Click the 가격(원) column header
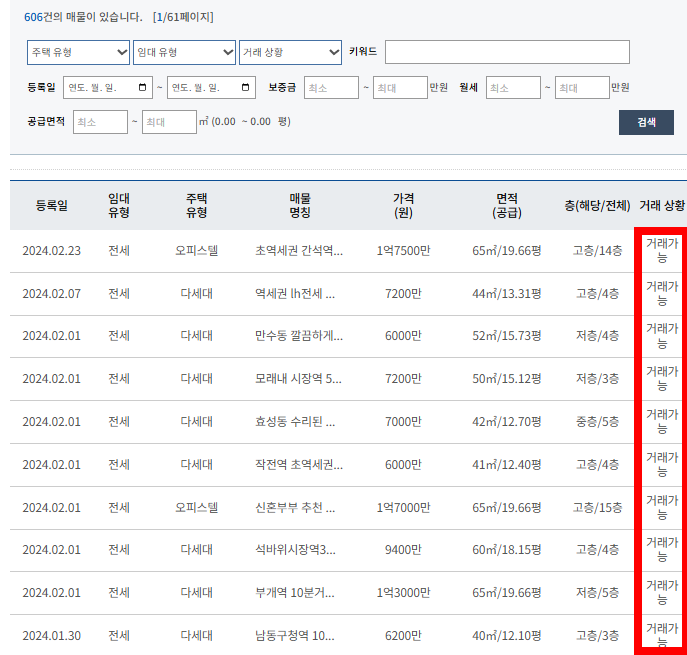Screen dimensions: 687x655 (403, 205)
